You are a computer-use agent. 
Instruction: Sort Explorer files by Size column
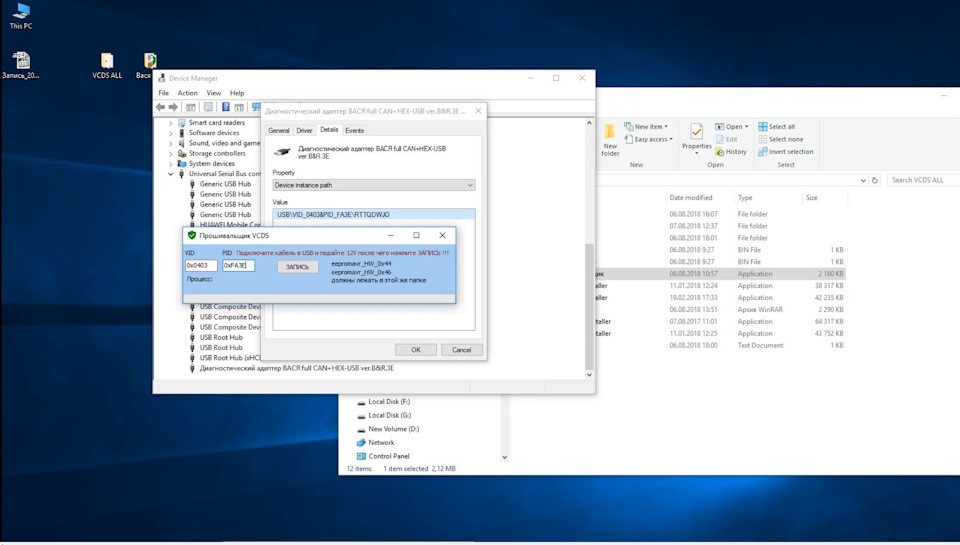(x=811, y=198)
